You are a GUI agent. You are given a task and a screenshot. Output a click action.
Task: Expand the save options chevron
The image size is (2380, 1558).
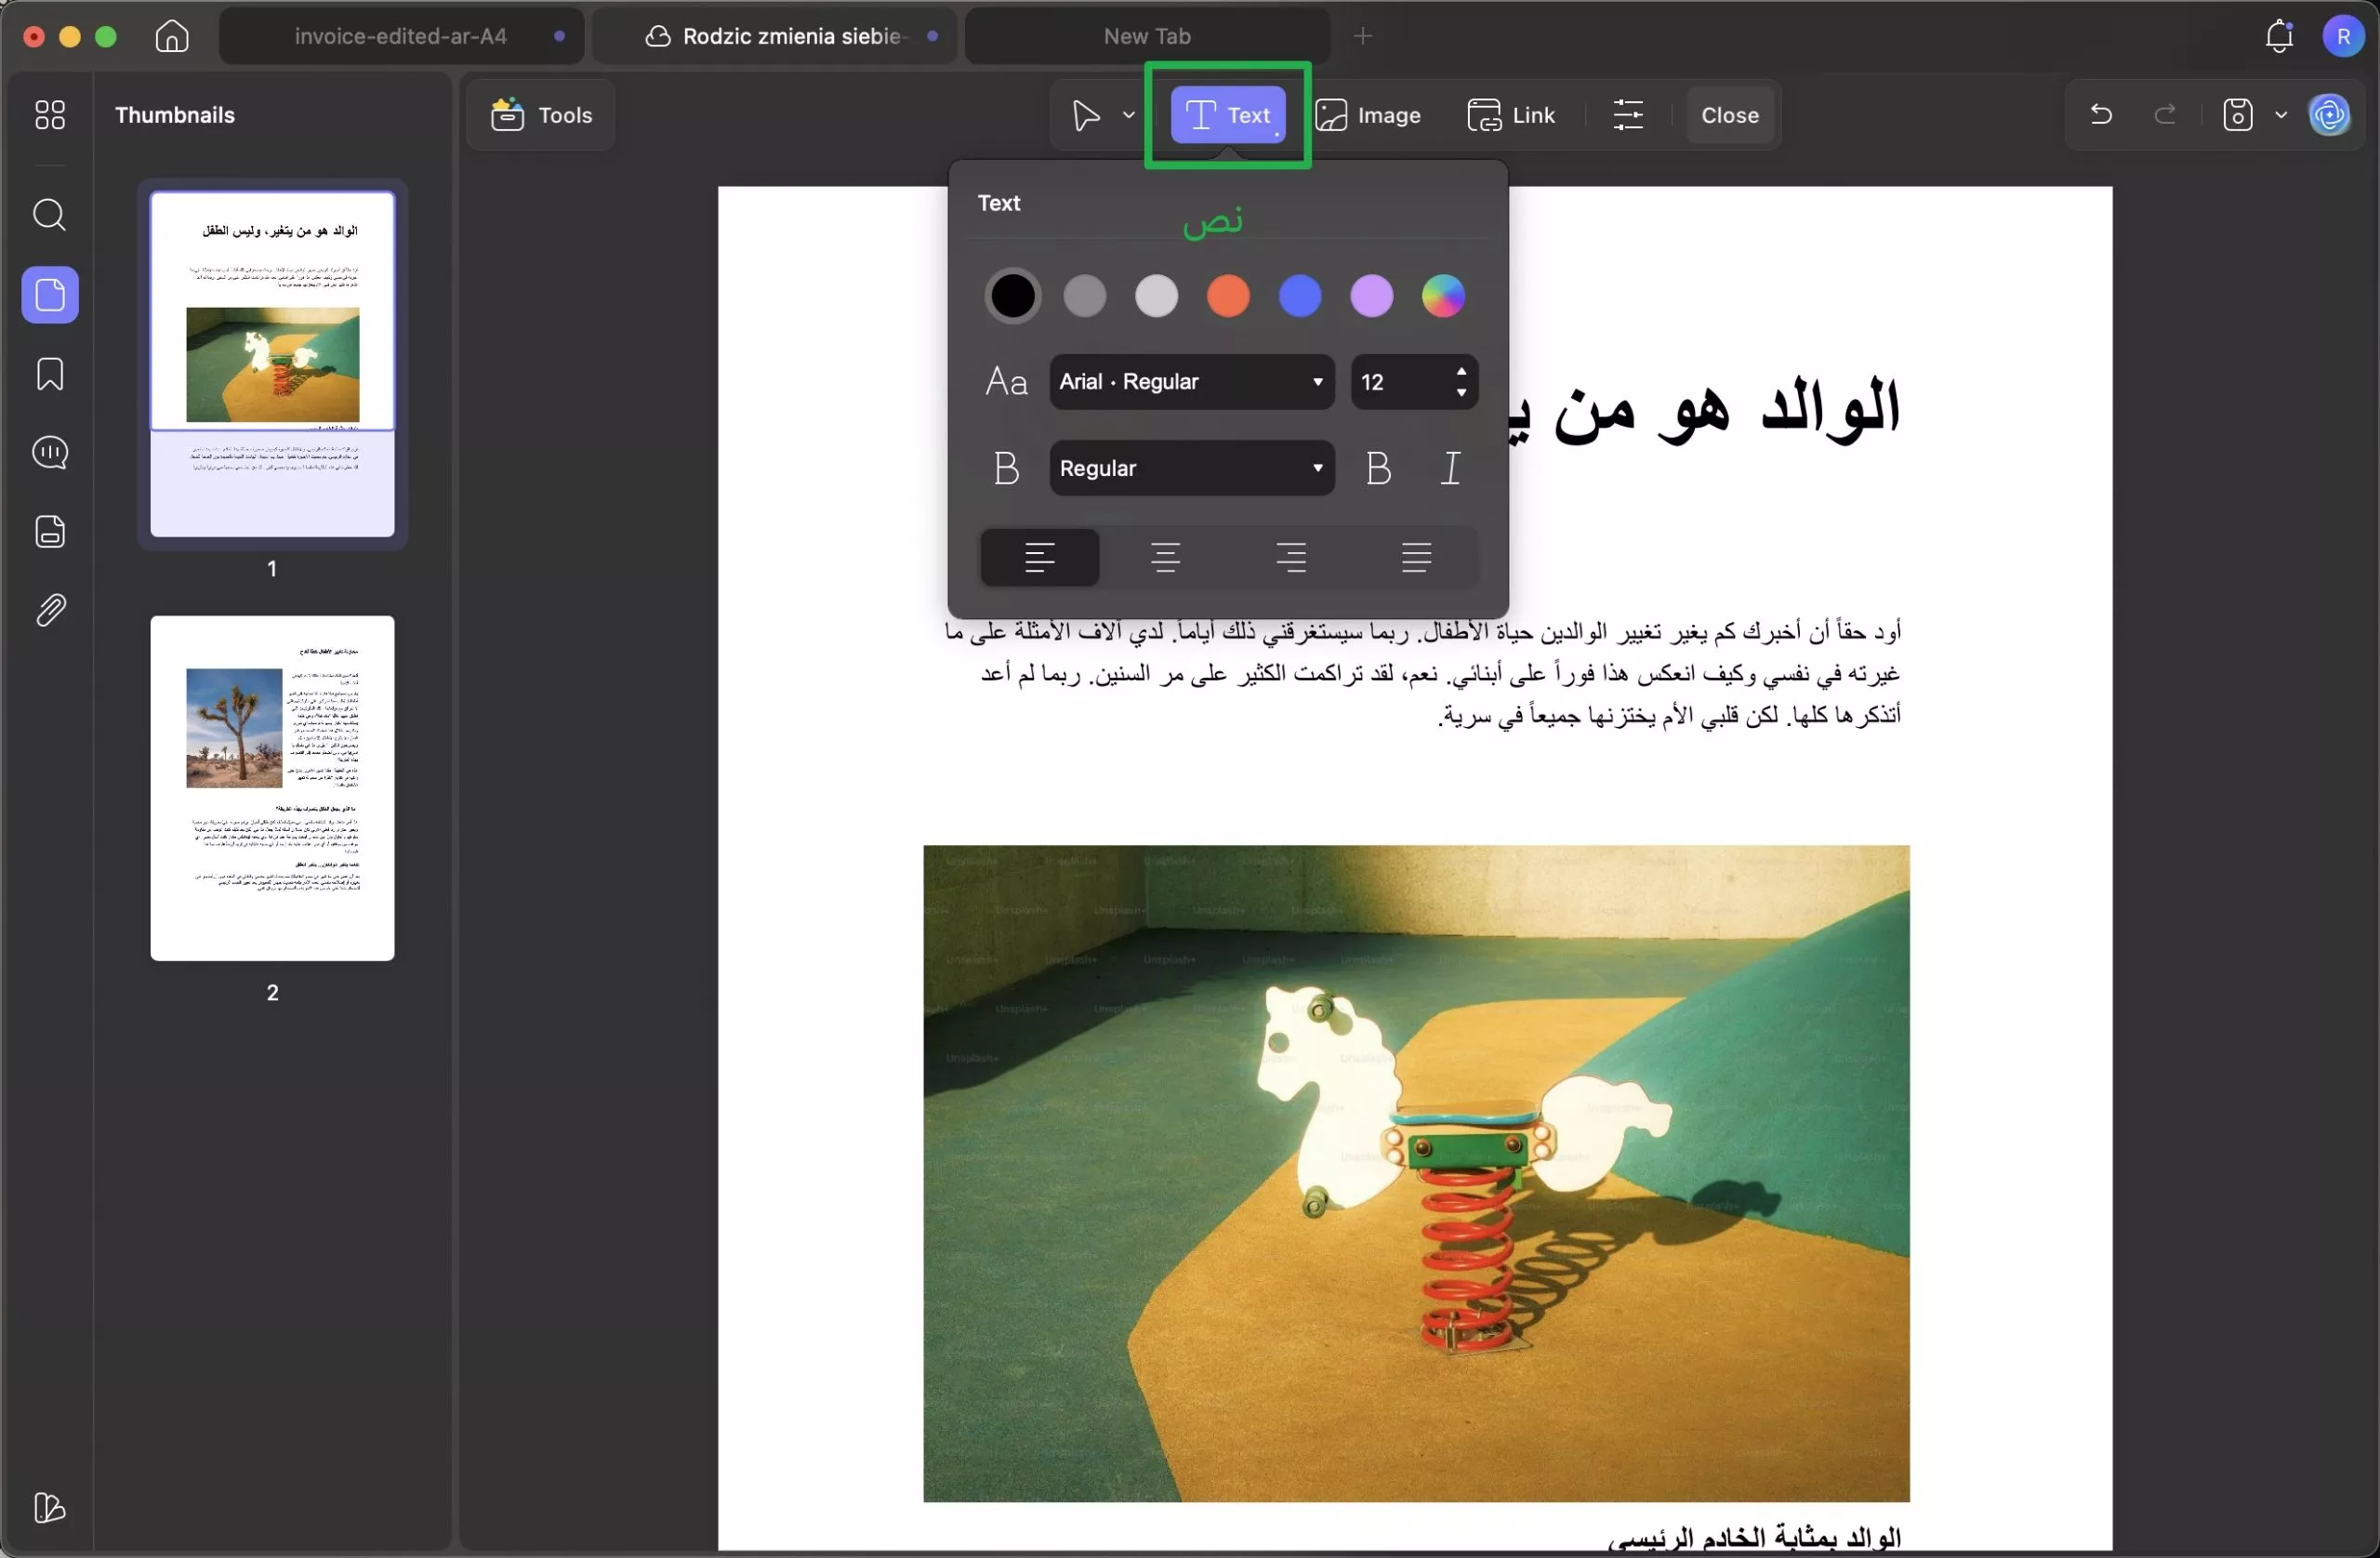pyautogui.click(x=2281, y=114)
